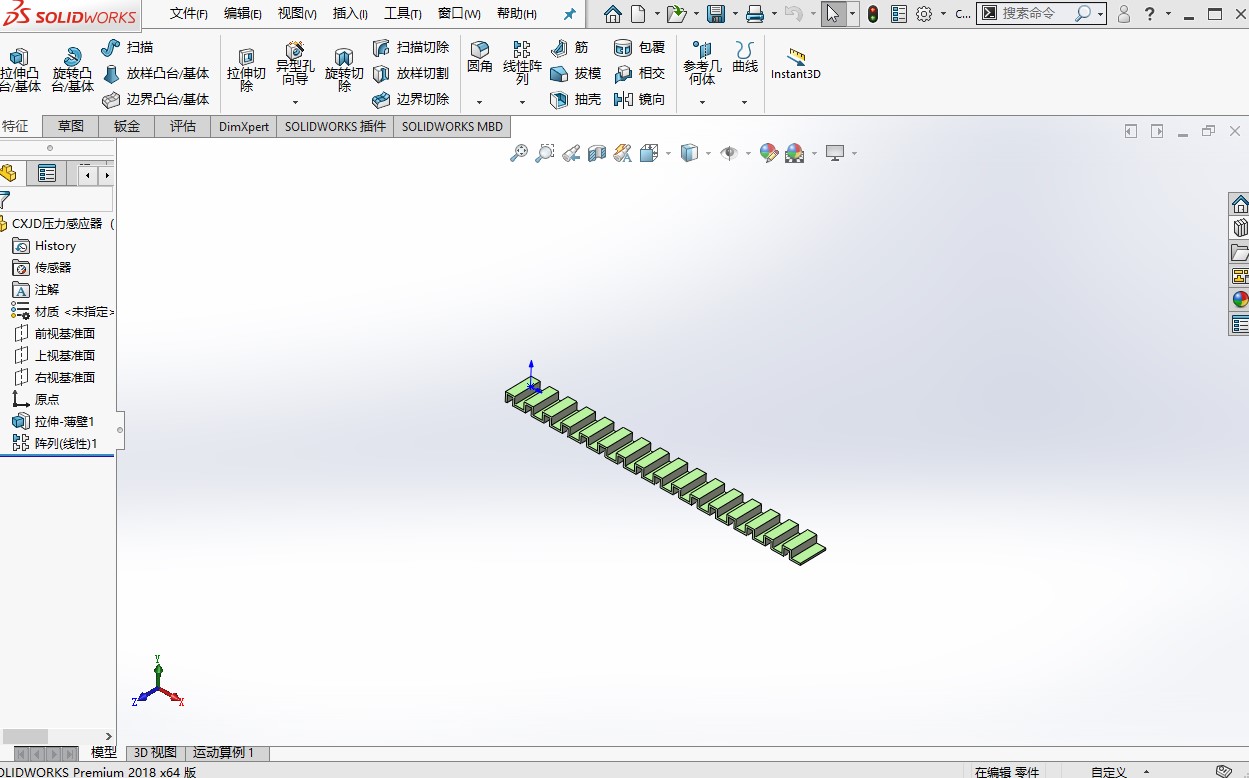Screen dimensions: 1249x778
Task: Open the 文件(F) menu
Action: [189, 14]
